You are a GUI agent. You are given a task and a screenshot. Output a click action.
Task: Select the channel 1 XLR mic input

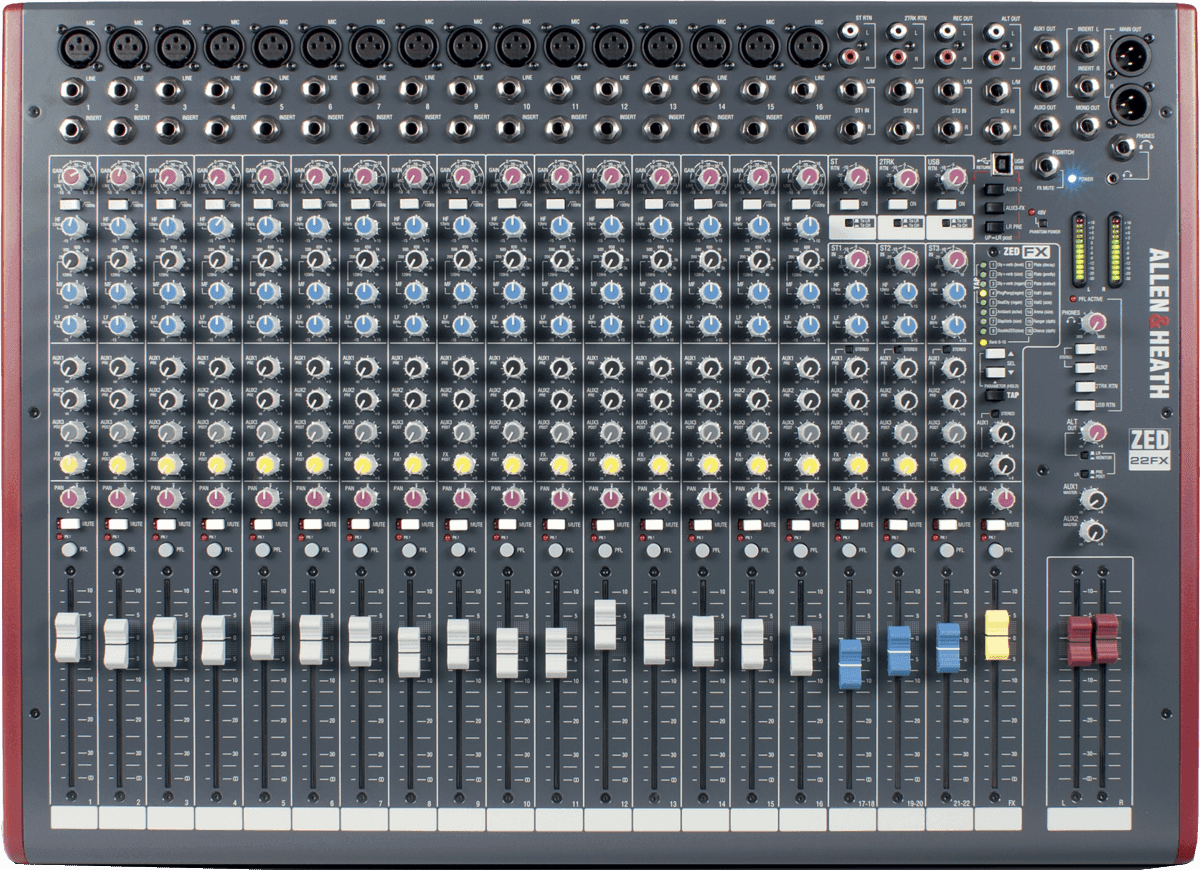pos(76,46)
